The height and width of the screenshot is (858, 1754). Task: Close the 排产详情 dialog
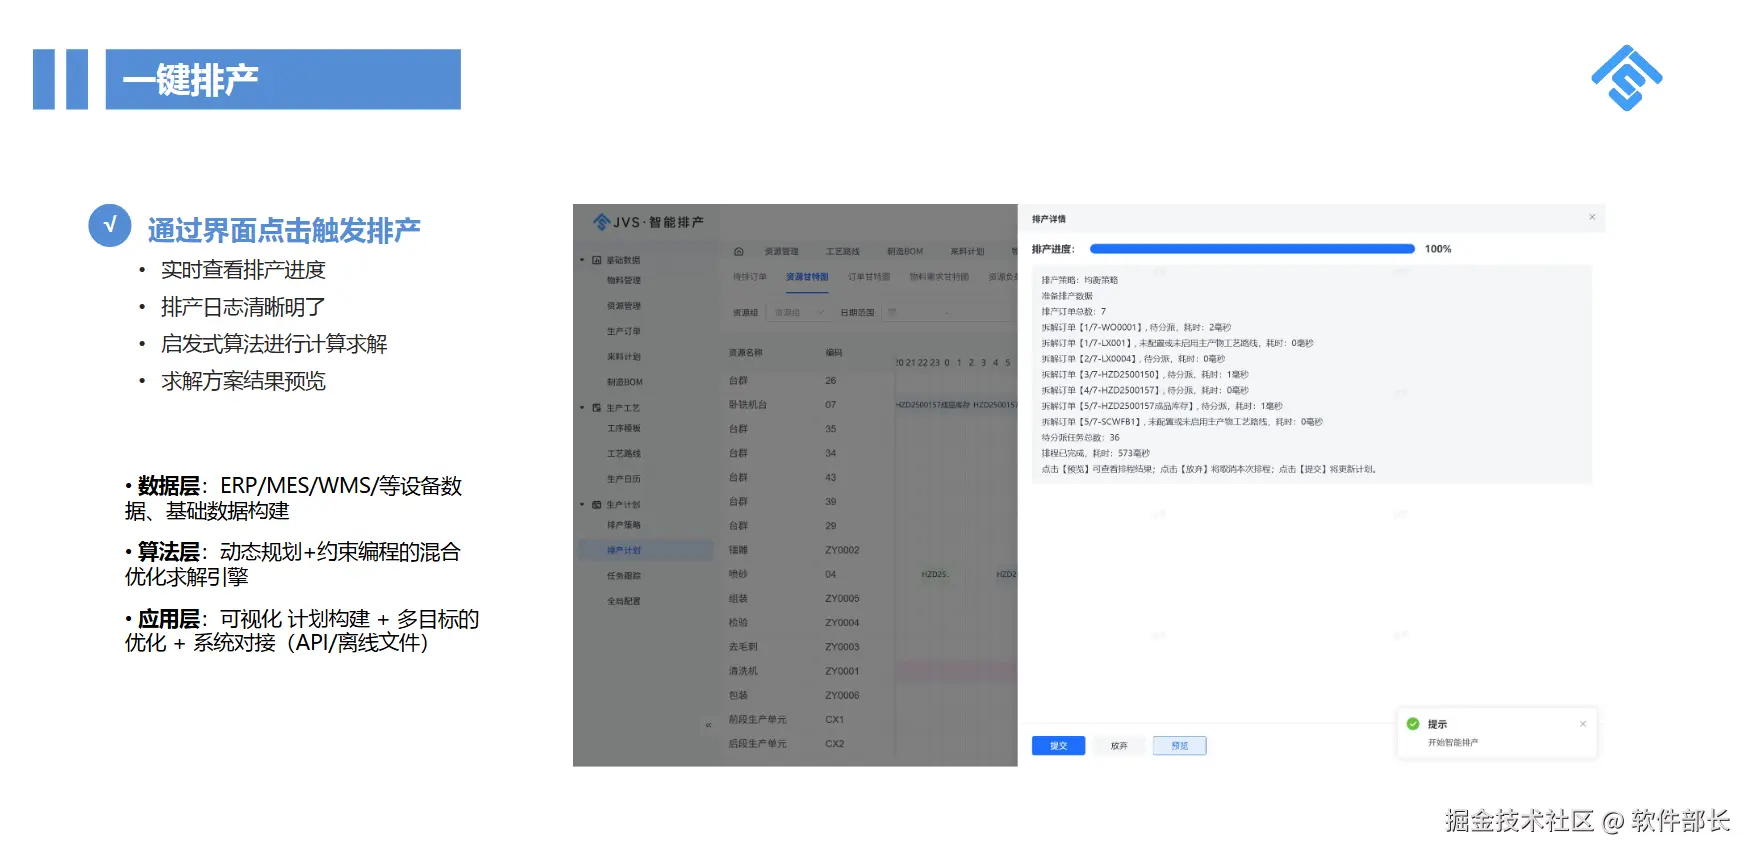pos(1592,217)
